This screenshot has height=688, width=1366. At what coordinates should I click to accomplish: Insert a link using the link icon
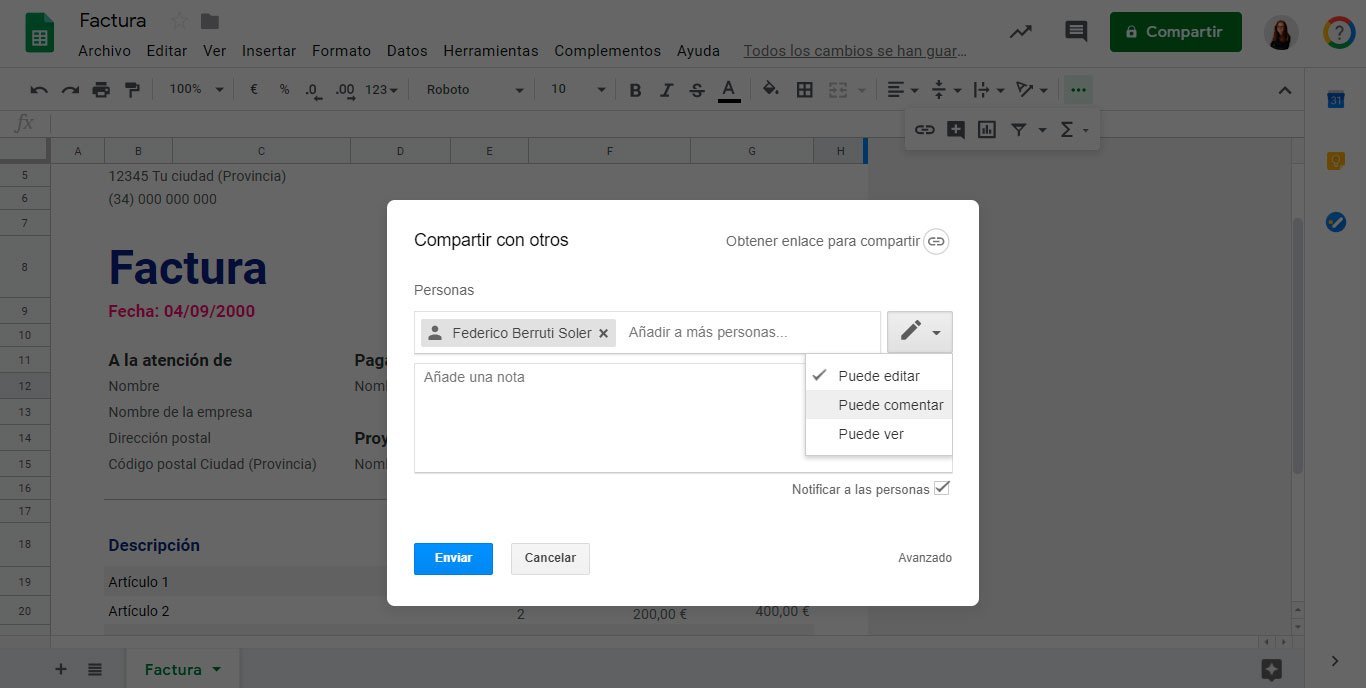click(923, 129)
